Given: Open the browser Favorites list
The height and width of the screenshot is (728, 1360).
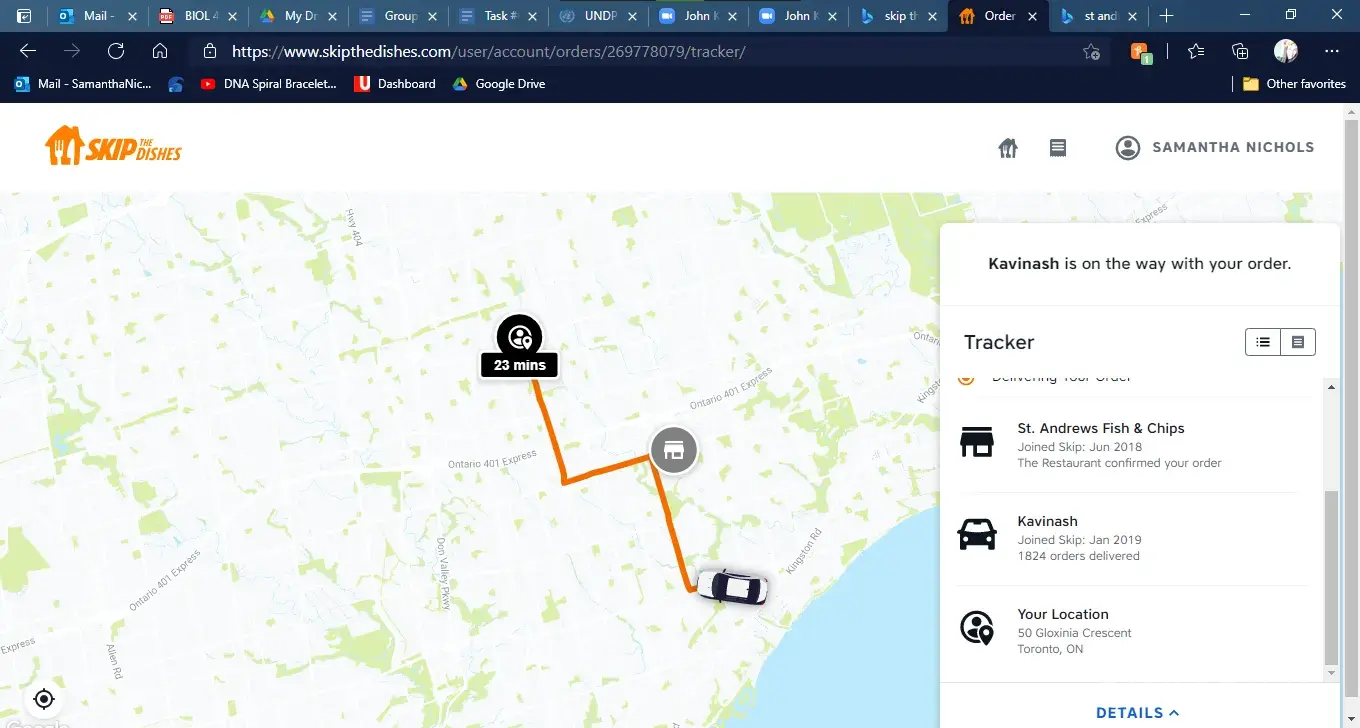Looking at the screenshot, I should (x=1197, y=52).
